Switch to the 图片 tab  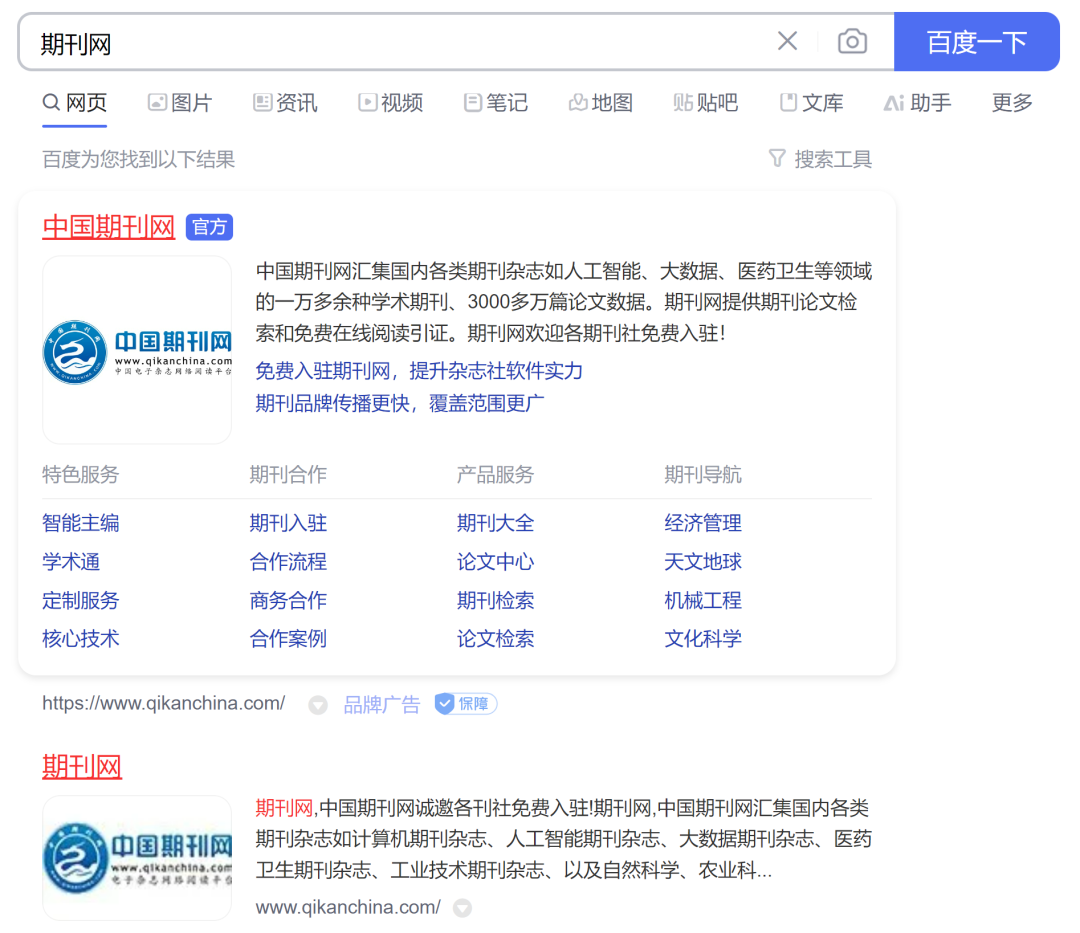coord(180,103)
